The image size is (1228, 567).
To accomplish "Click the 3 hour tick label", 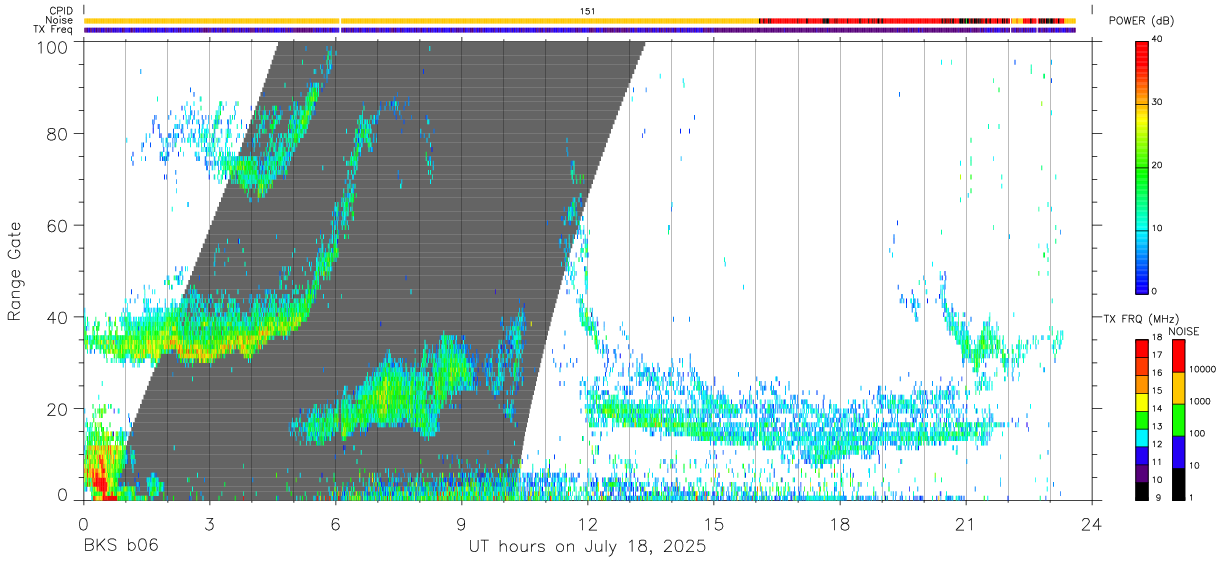I will pos(209,523).
